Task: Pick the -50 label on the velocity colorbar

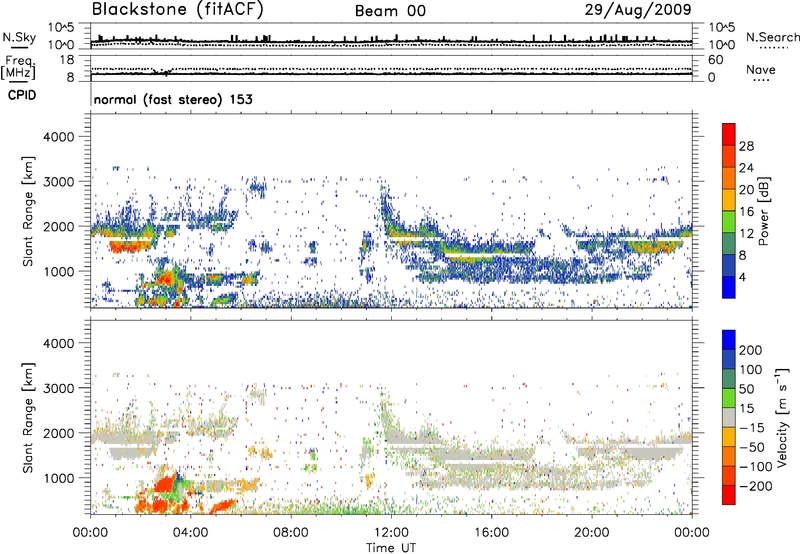Action: coord(750,447)
